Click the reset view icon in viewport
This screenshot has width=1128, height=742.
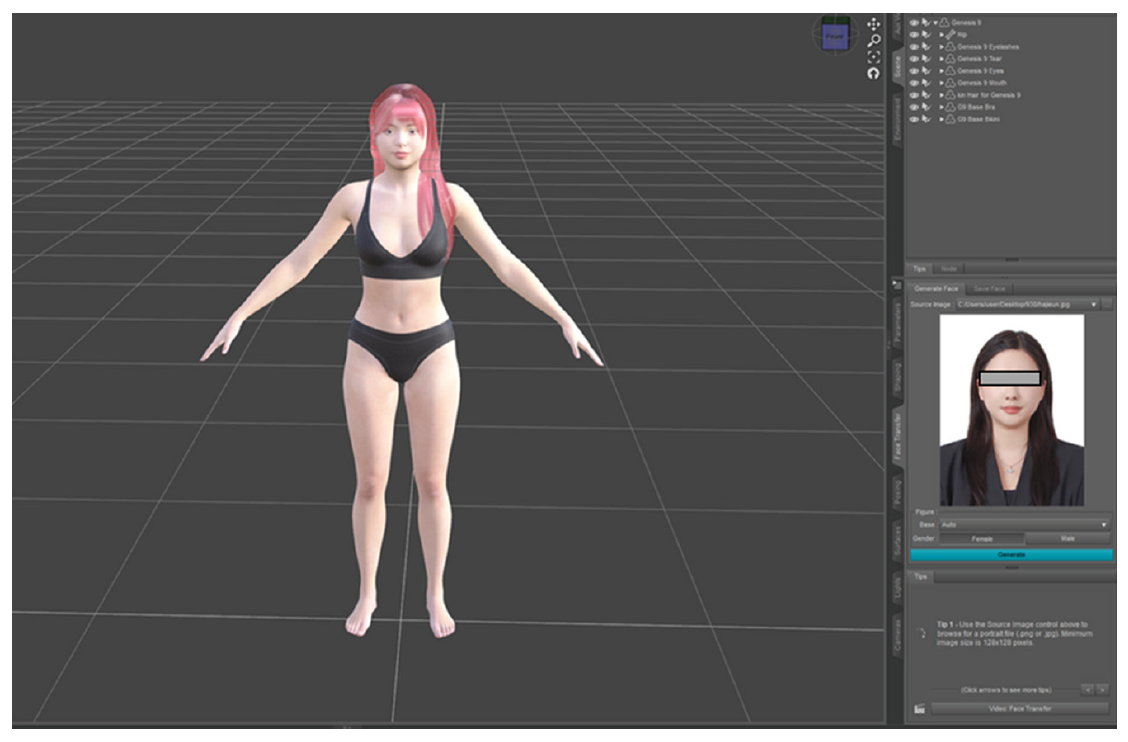tap(873, 74)
